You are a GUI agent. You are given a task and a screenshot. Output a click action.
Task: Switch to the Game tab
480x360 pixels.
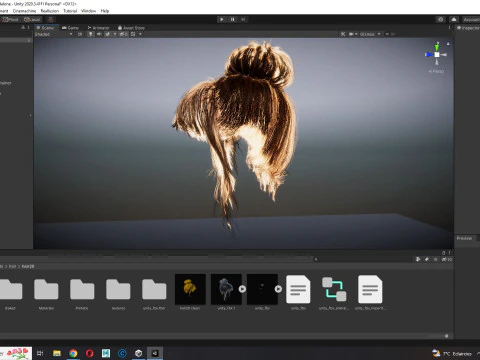tap(70, 28)
